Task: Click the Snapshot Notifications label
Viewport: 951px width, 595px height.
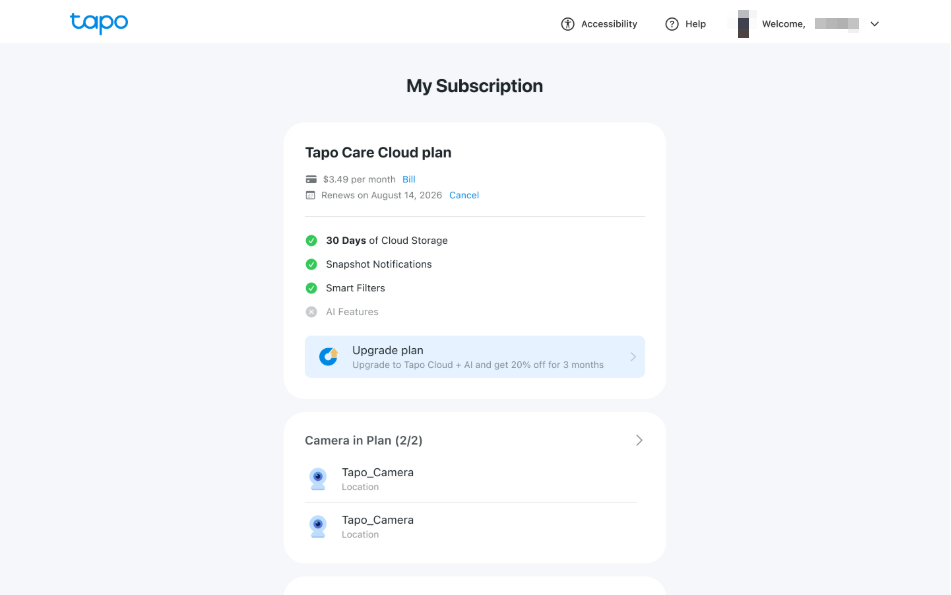Action: click(378, 264)
